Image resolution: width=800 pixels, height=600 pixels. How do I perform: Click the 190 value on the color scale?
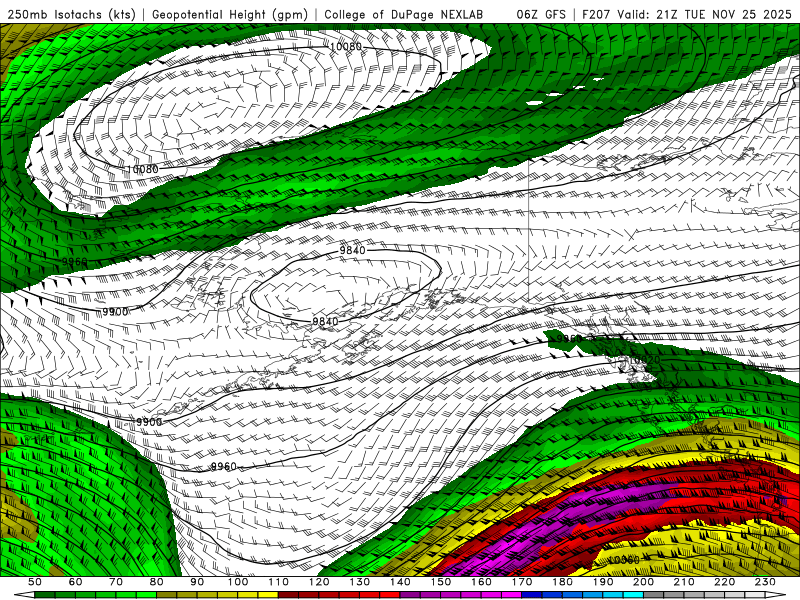[x=603, y=582]
